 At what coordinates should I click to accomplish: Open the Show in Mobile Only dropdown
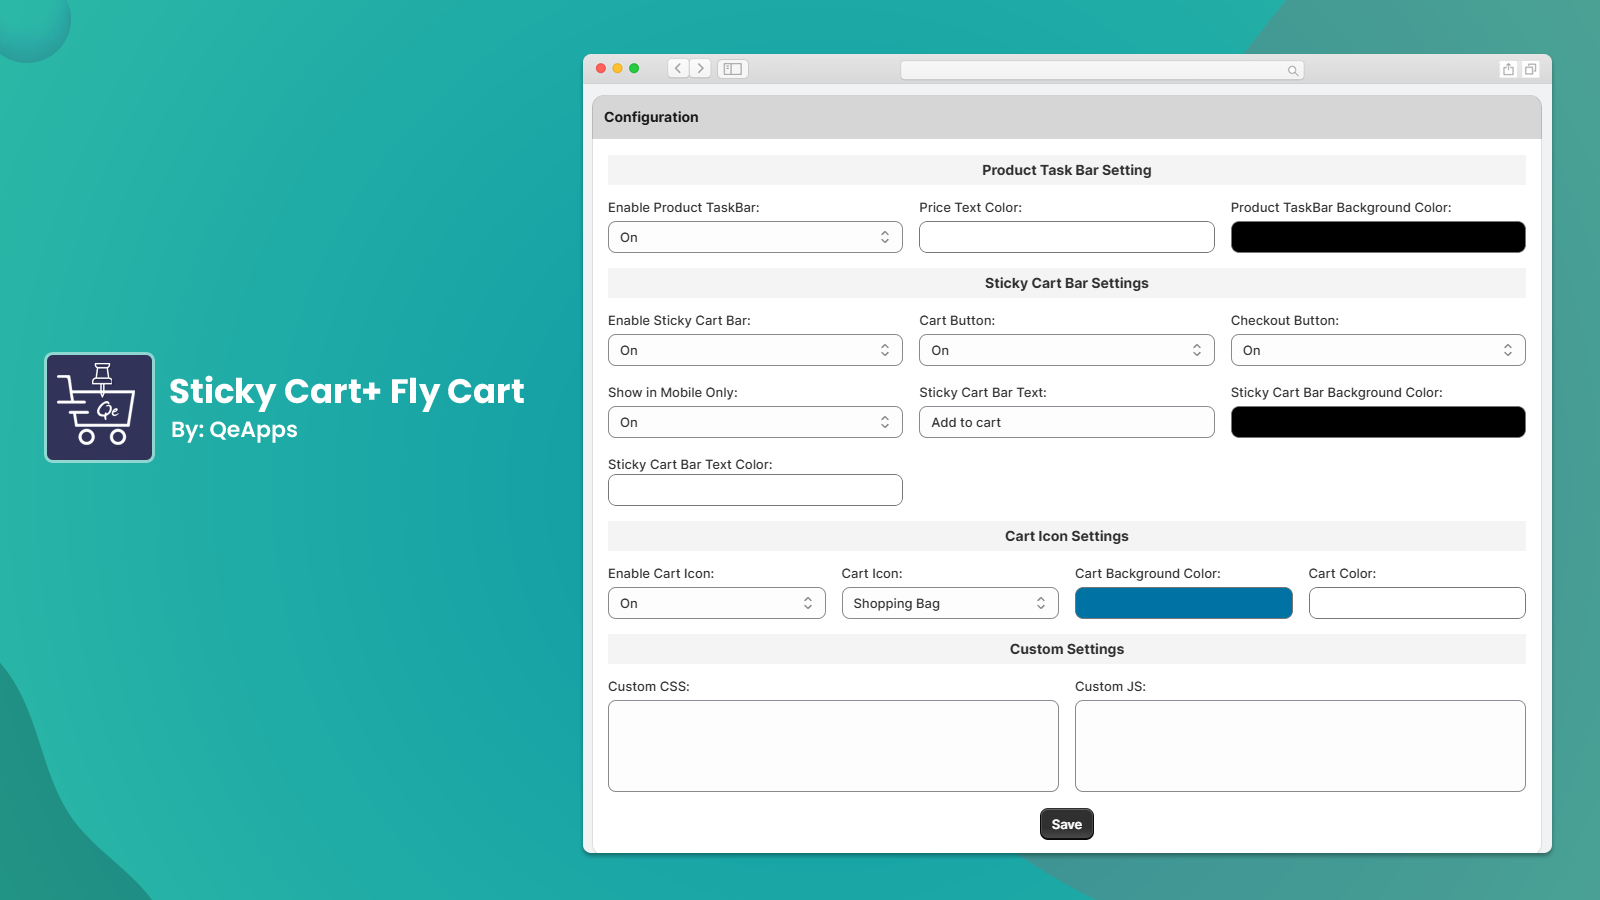click(755, 422)
